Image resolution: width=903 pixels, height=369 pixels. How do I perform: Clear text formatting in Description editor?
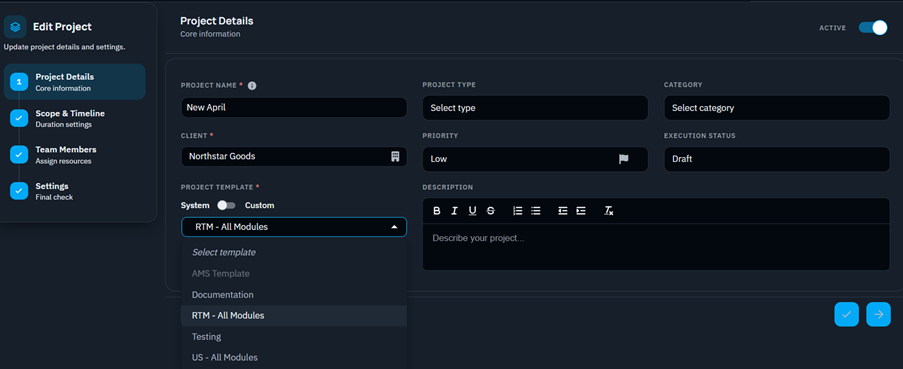[x=609, y=211]
